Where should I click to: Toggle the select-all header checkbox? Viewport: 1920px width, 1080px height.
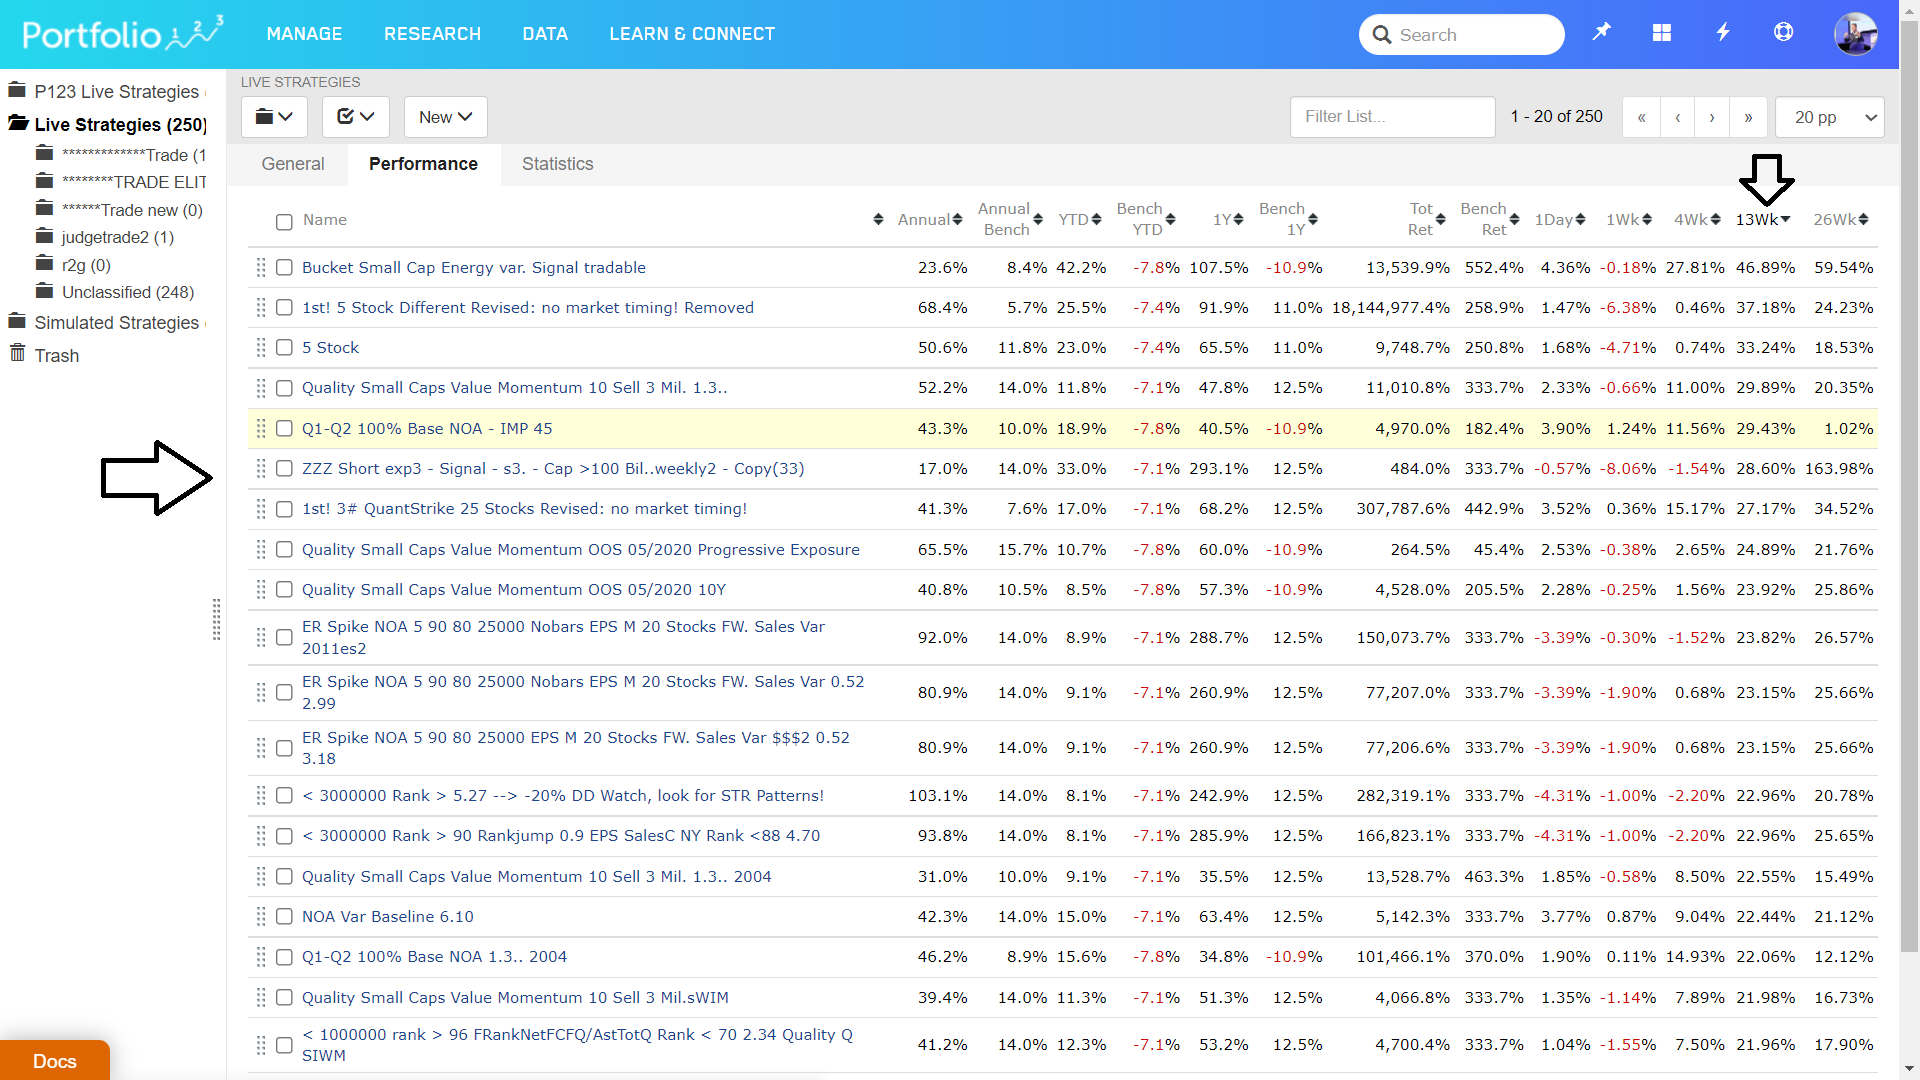pos(284,221)
